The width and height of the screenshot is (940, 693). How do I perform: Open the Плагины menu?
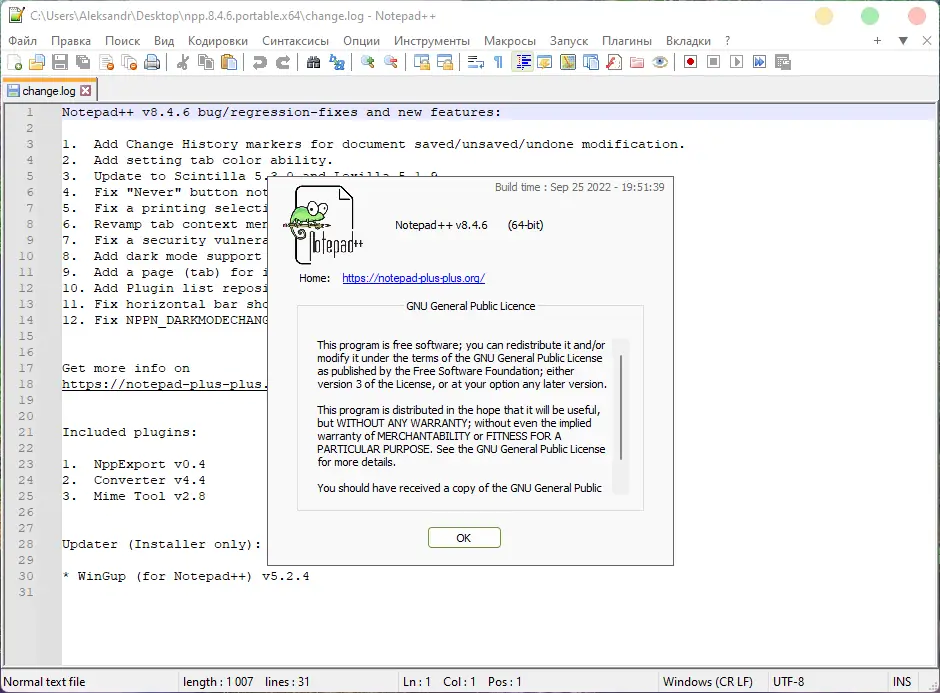pyautogui.click(x=626, y=41)
